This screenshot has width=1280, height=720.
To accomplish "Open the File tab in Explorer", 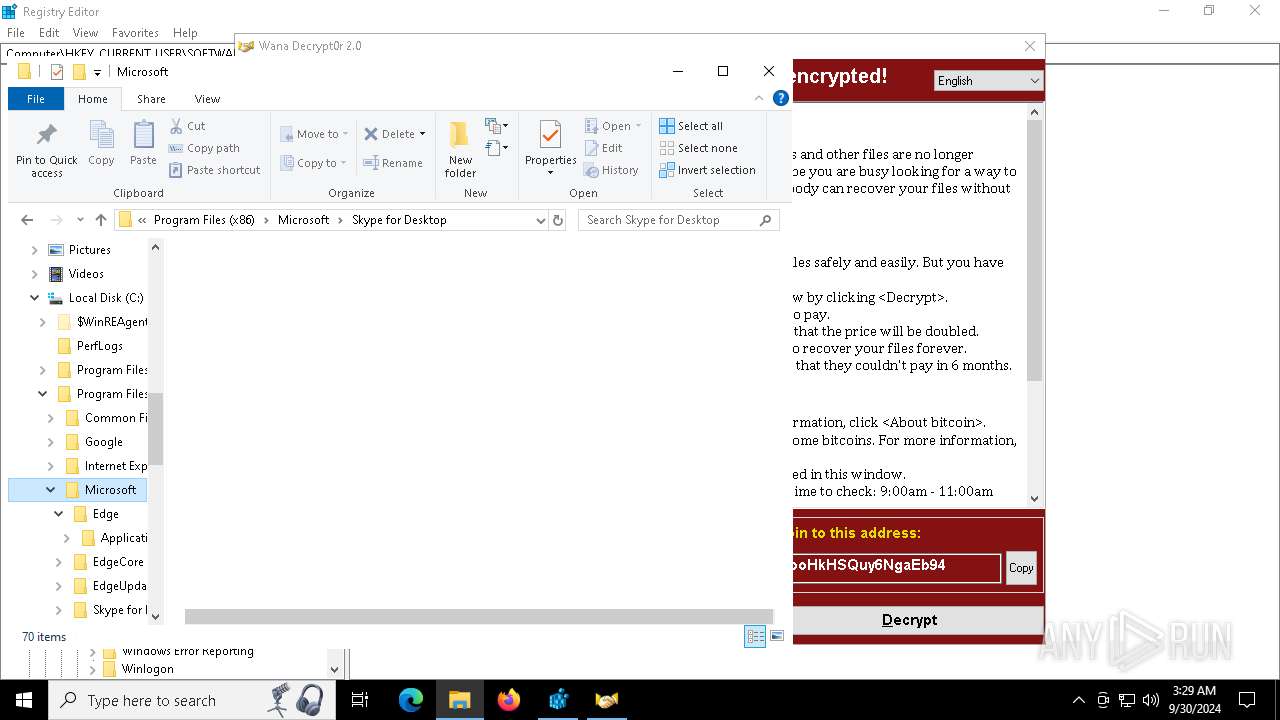I will point(36,99).
